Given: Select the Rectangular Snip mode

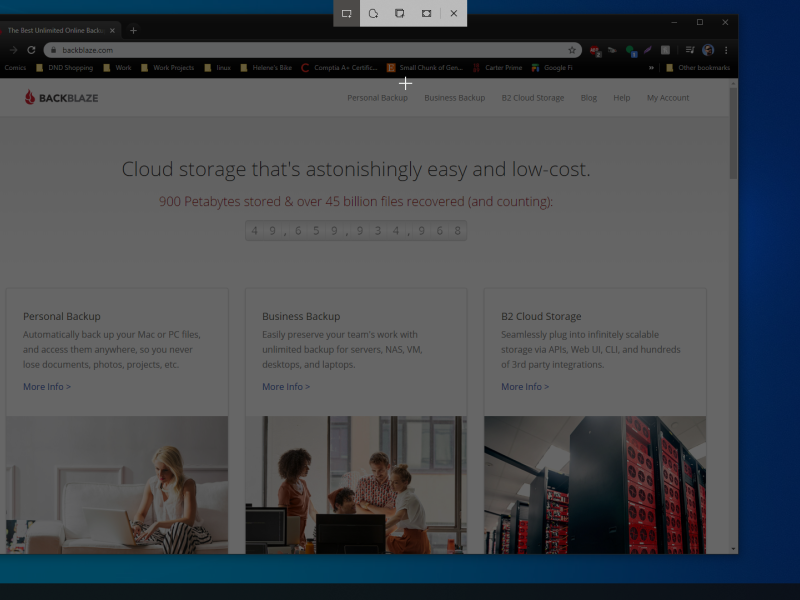Looking at the screenshot, I should click(x=346, y=13).
